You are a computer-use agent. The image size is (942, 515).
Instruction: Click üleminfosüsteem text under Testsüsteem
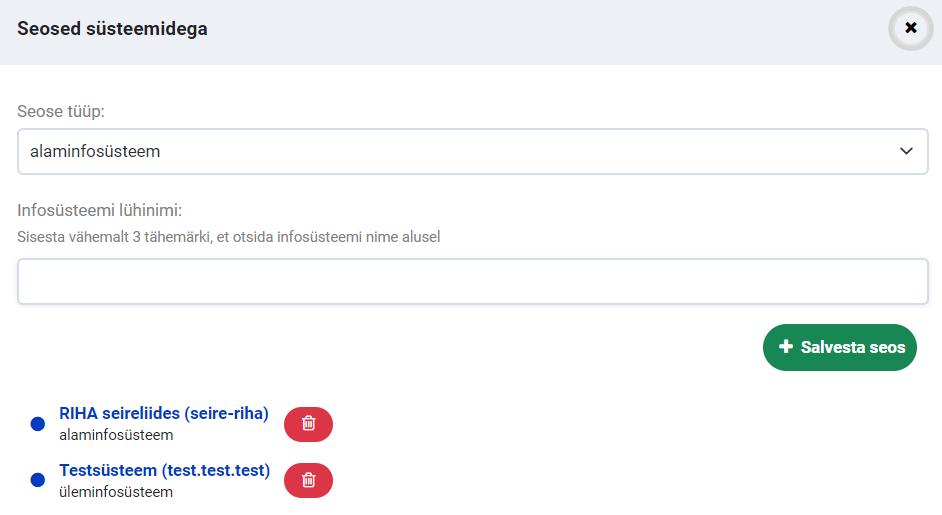pyautogui.click(x=116, y=492)
